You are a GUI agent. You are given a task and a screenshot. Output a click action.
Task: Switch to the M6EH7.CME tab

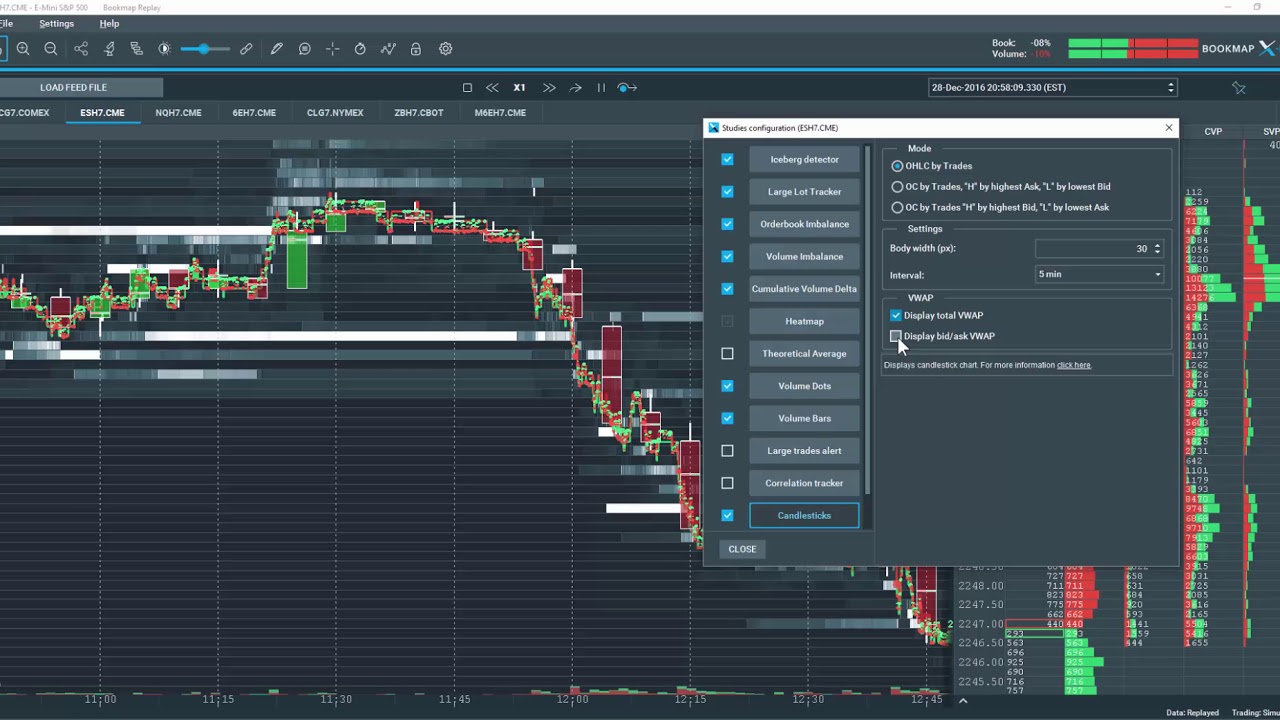tap(500, 113)
